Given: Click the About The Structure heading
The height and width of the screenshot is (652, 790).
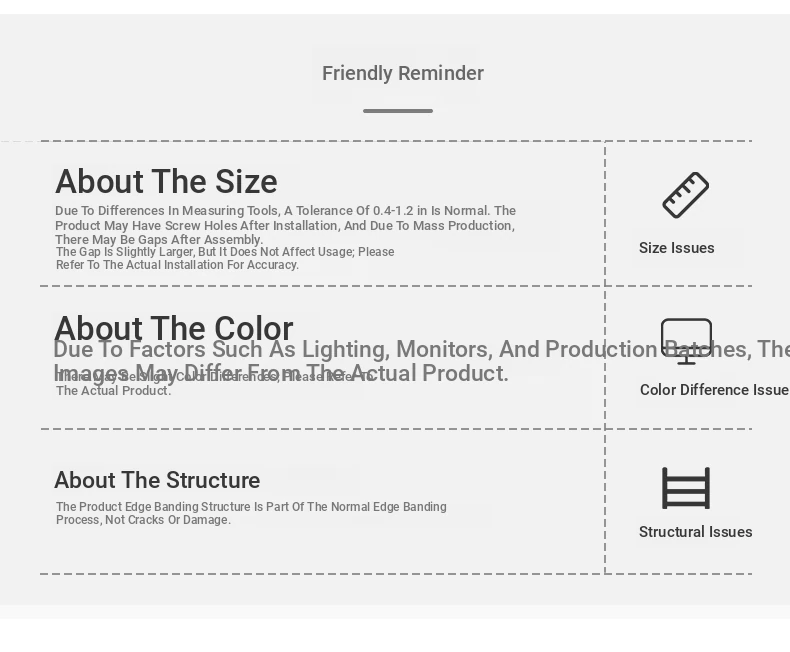Looking at the screenshot, I should [x=157, y=480].
